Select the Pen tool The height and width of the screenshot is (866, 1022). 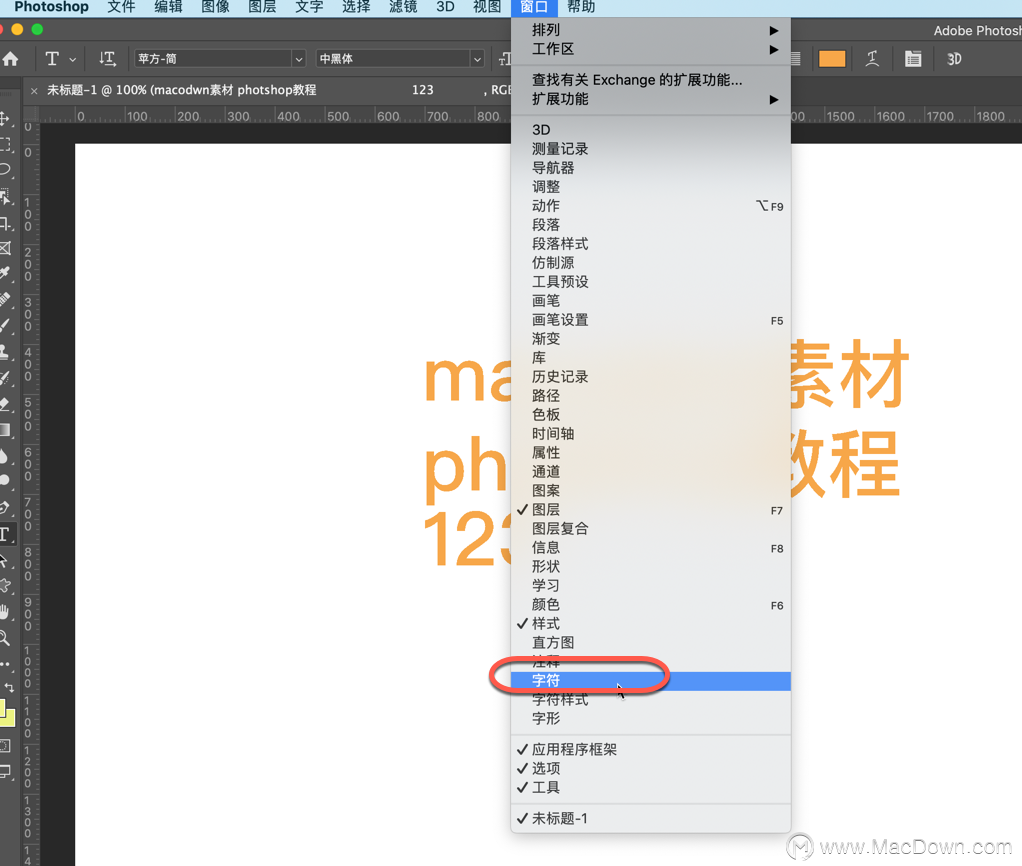coord(5,508)
